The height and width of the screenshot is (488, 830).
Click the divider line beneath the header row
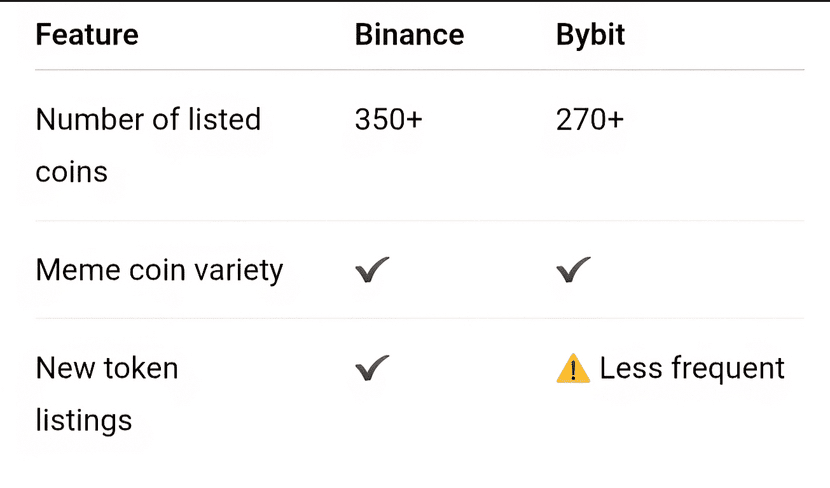point(419,70)
